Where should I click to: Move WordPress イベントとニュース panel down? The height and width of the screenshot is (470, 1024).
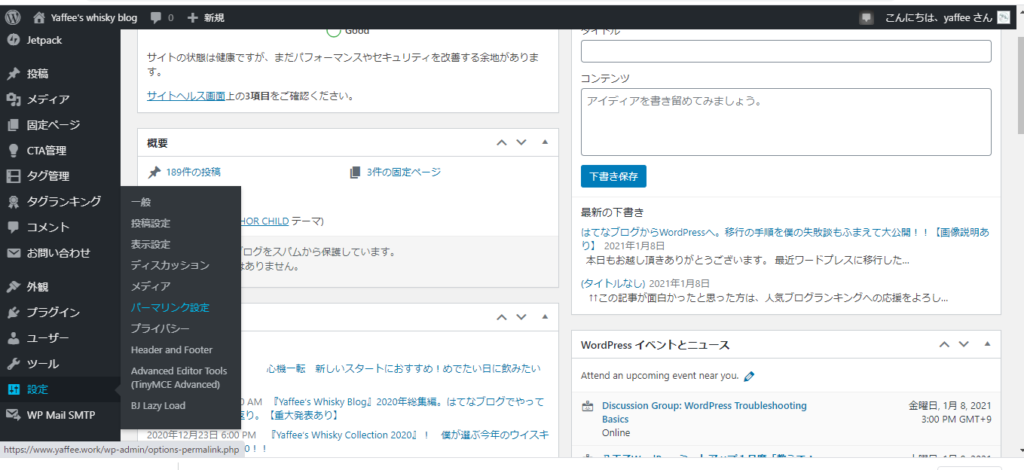[964, 344]
